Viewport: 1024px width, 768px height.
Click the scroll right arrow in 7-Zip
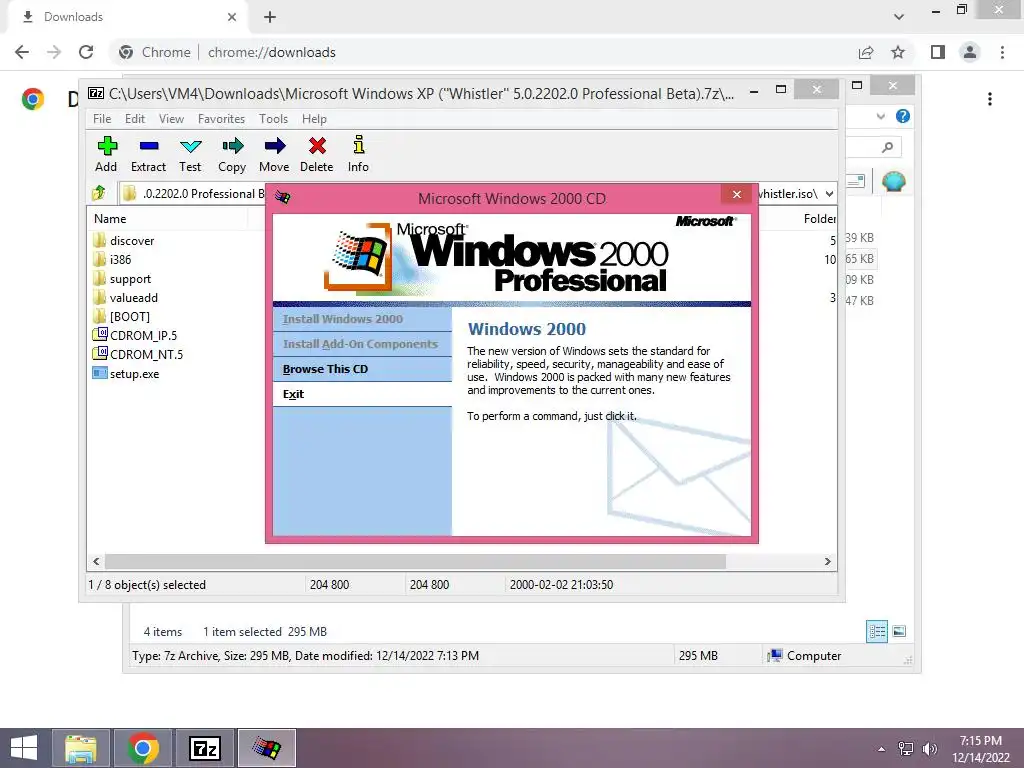tap(827, 562)
